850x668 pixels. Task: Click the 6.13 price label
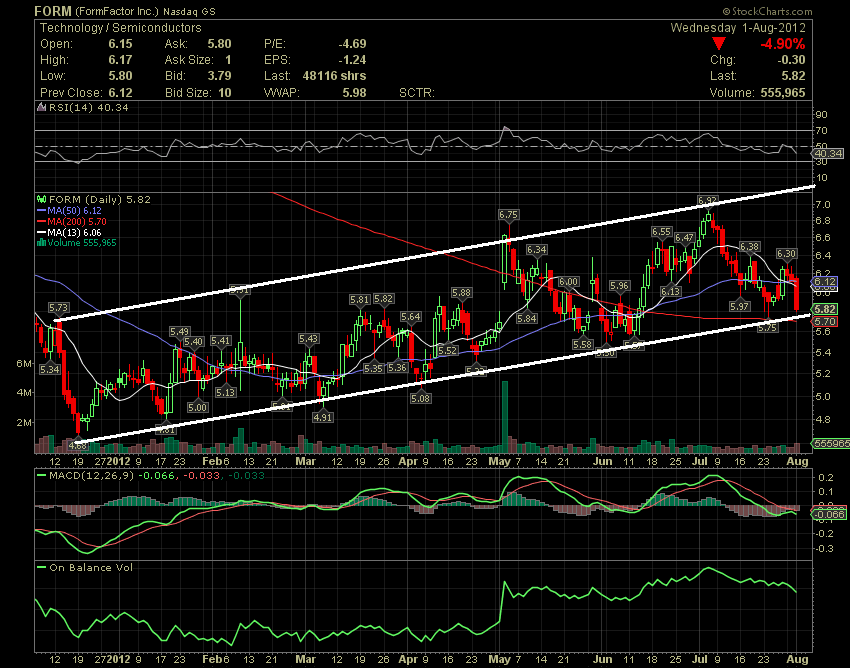coord(671,291)
